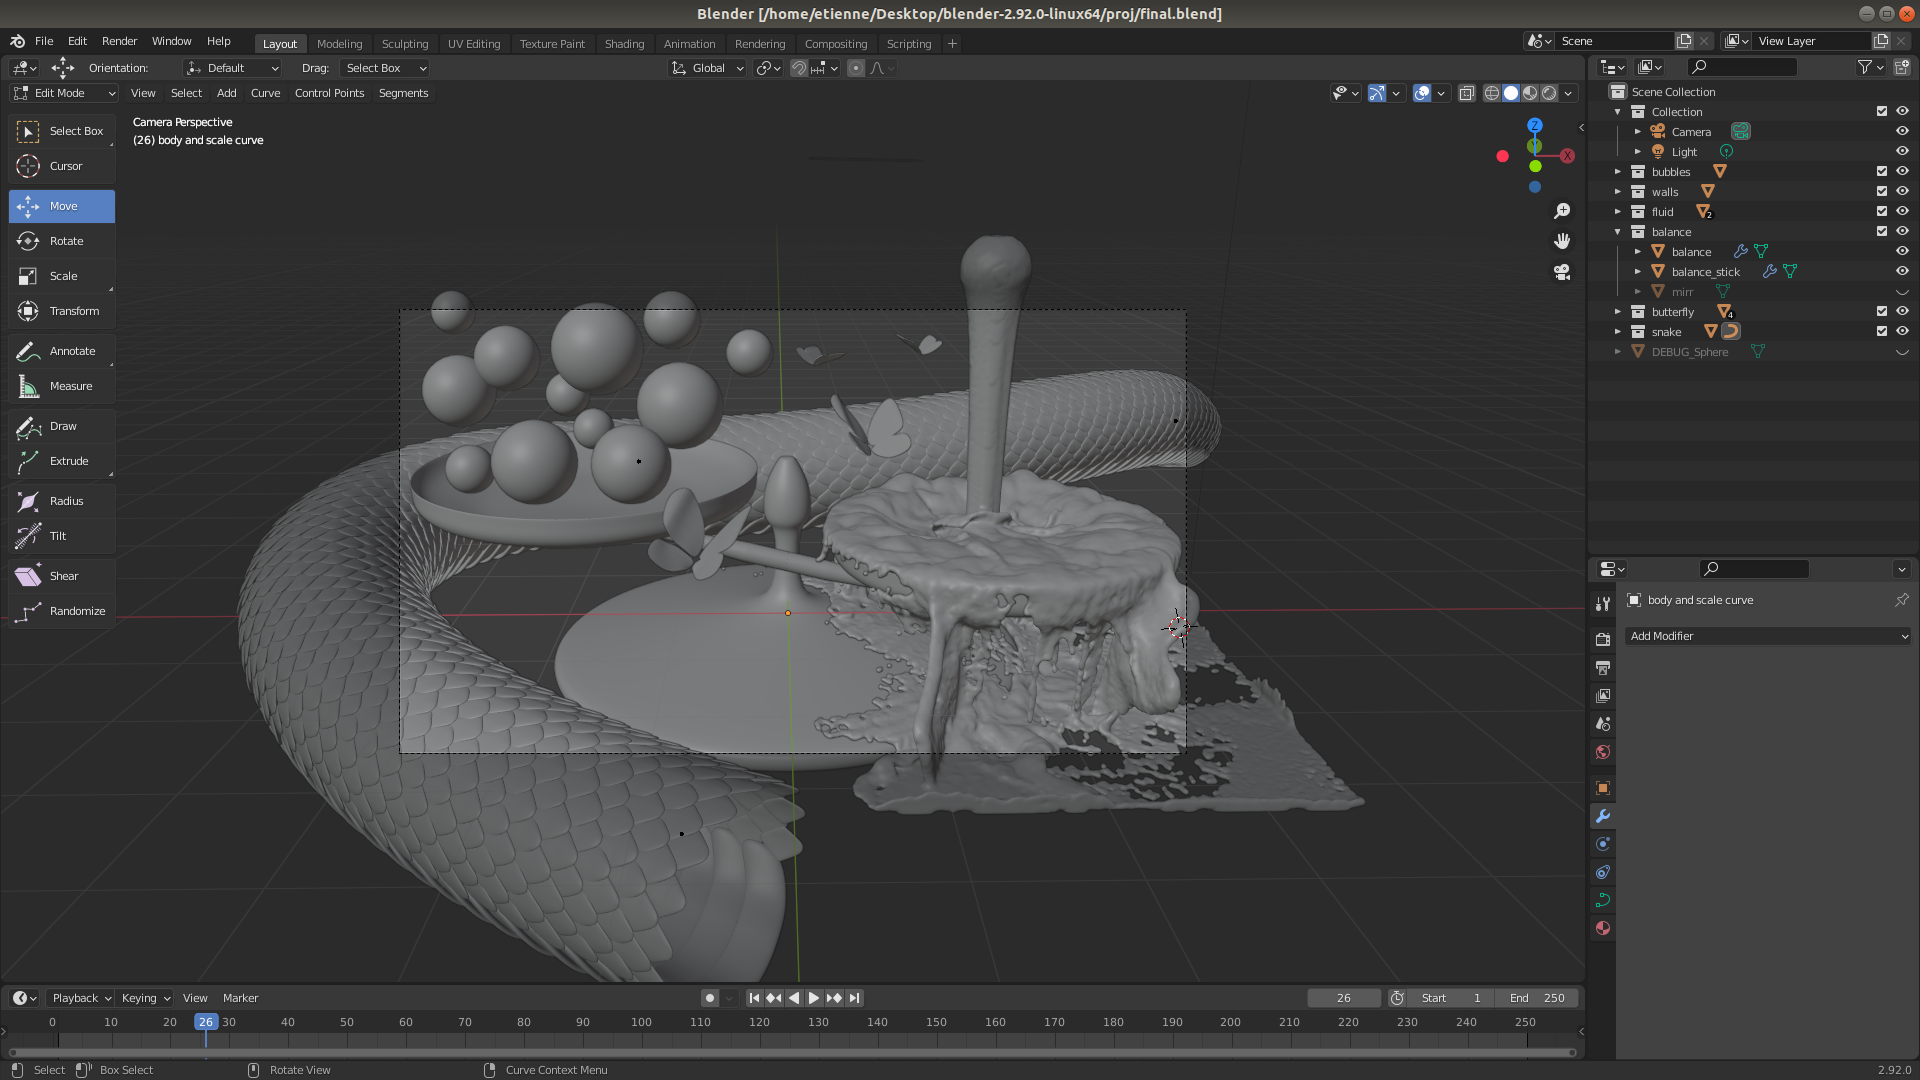Click frame 100 on the timeline
The width and height of the screenshot is (1920, 1080).
point(641,1023)
